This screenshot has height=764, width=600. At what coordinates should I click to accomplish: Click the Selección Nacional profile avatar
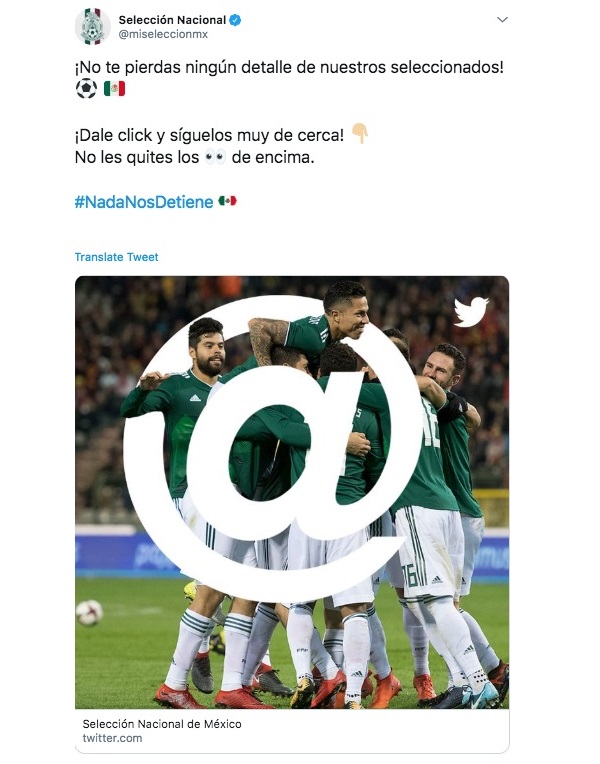(x=93, y=26)
